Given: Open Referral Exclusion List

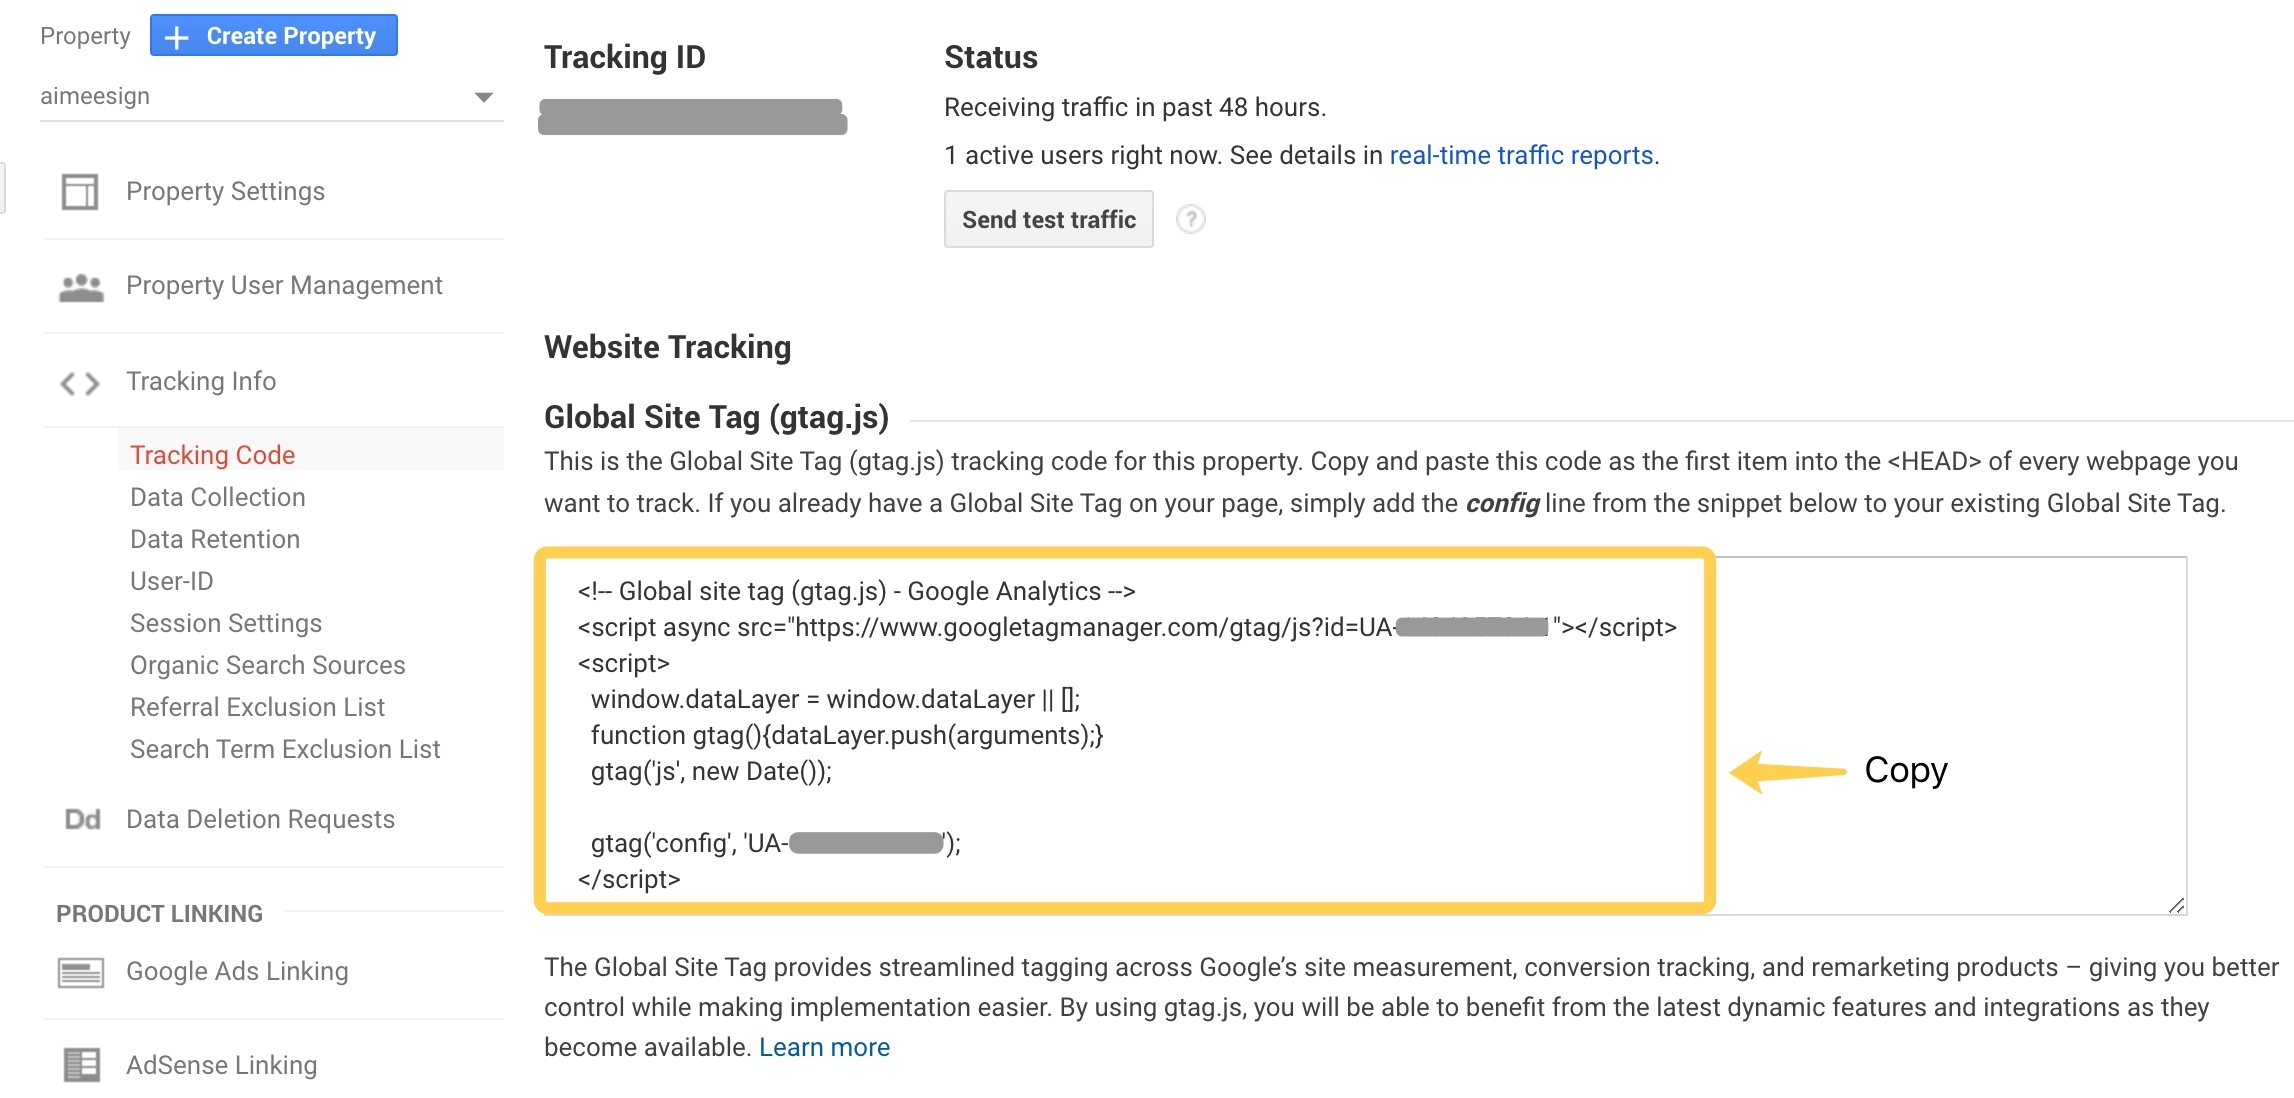Looking at the screenshot, I should [x=257, y=707].
